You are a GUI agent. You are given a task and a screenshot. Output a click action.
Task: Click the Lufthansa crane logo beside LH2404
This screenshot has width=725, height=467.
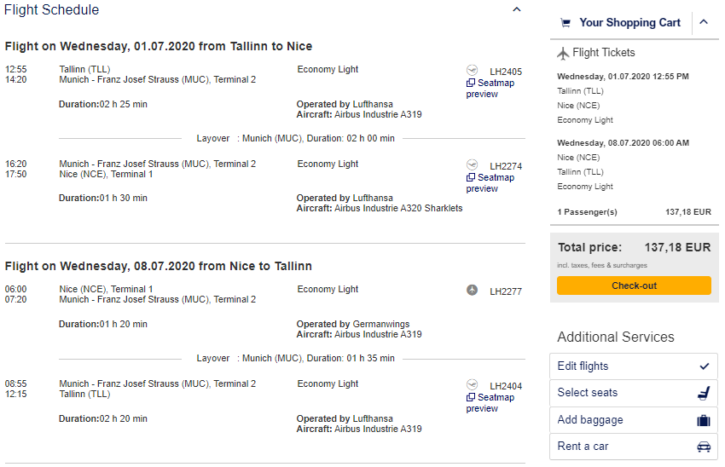coord(472,385)
